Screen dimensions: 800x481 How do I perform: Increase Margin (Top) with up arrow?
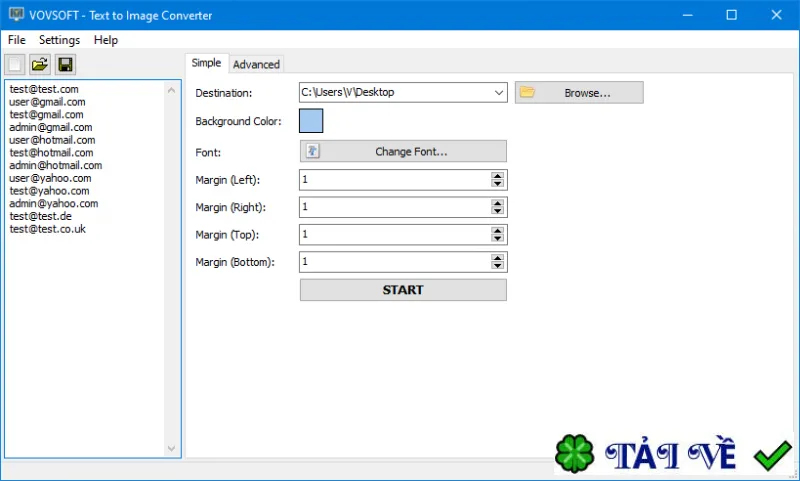(497, 231)
